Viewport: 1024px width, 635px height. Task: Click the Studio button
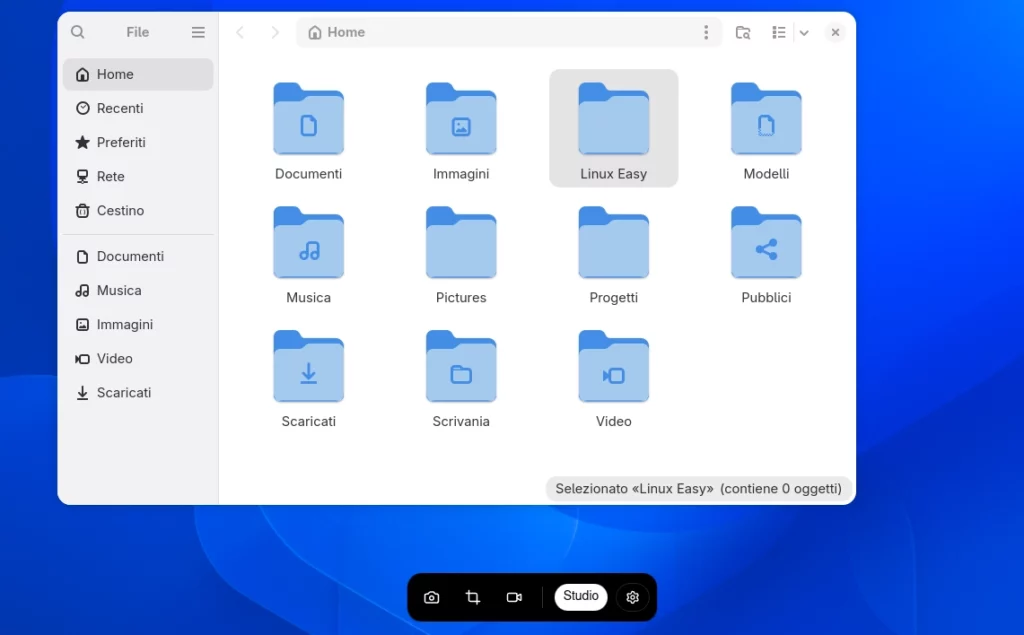coord(581,596)
